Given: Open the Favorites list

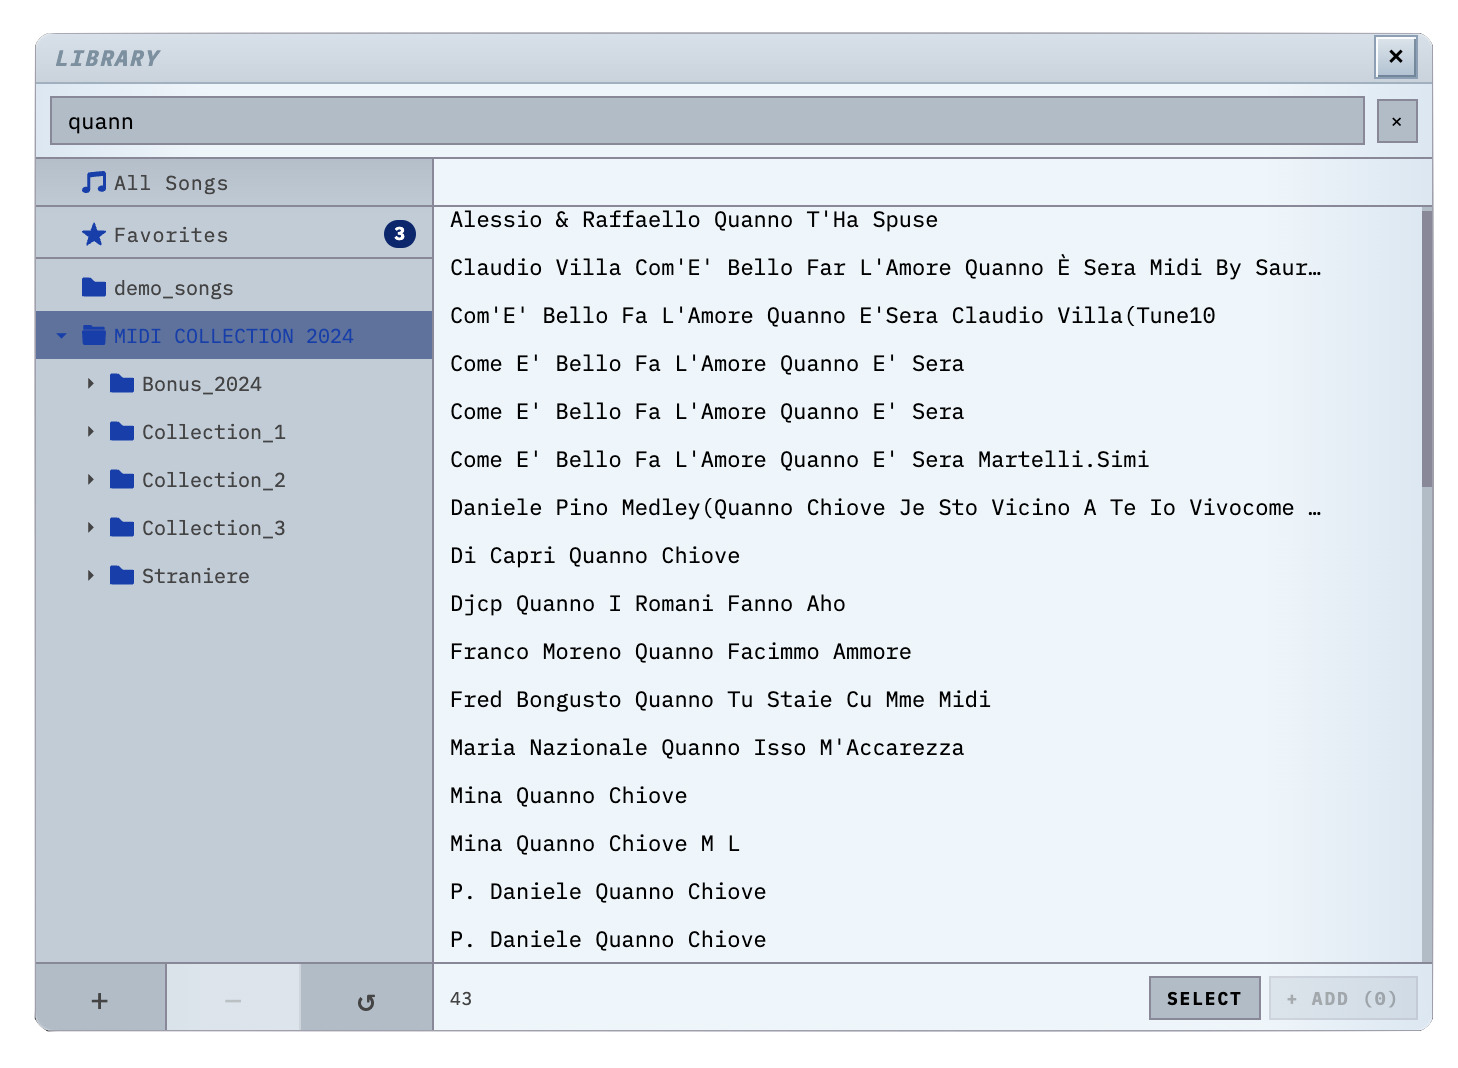Looking at the screenshot, I should pyautogui.click(x=234, y=234).
